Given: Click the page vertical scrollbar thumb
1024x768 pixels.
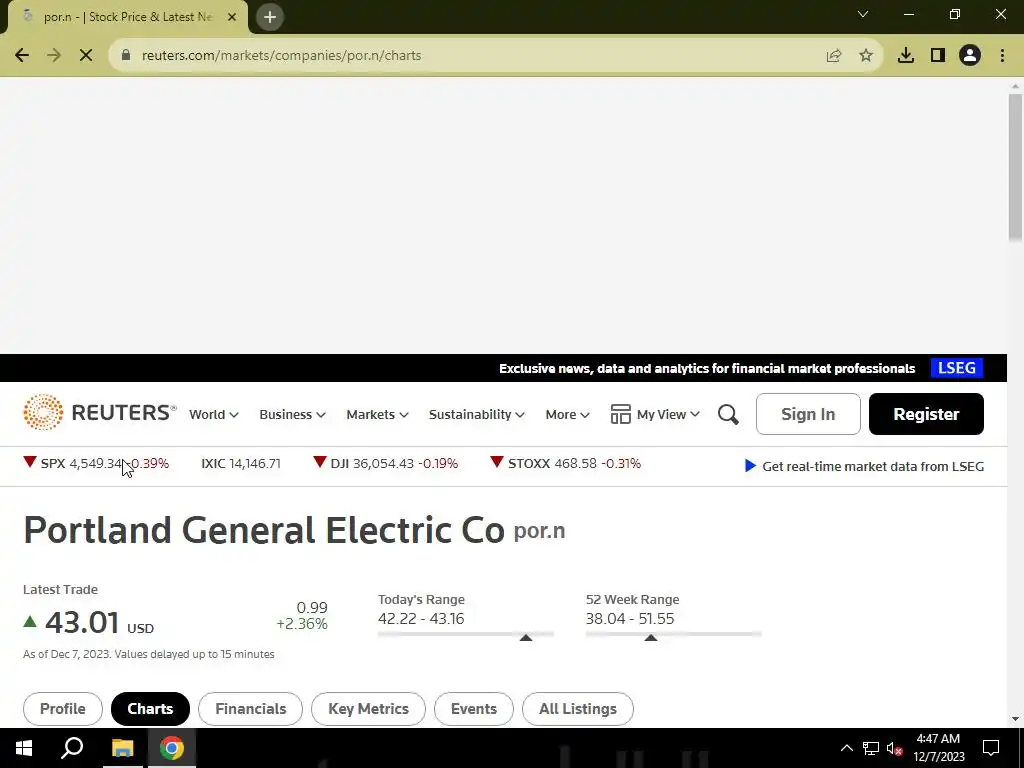Looking at the screenshot, I should point(1016,167).
